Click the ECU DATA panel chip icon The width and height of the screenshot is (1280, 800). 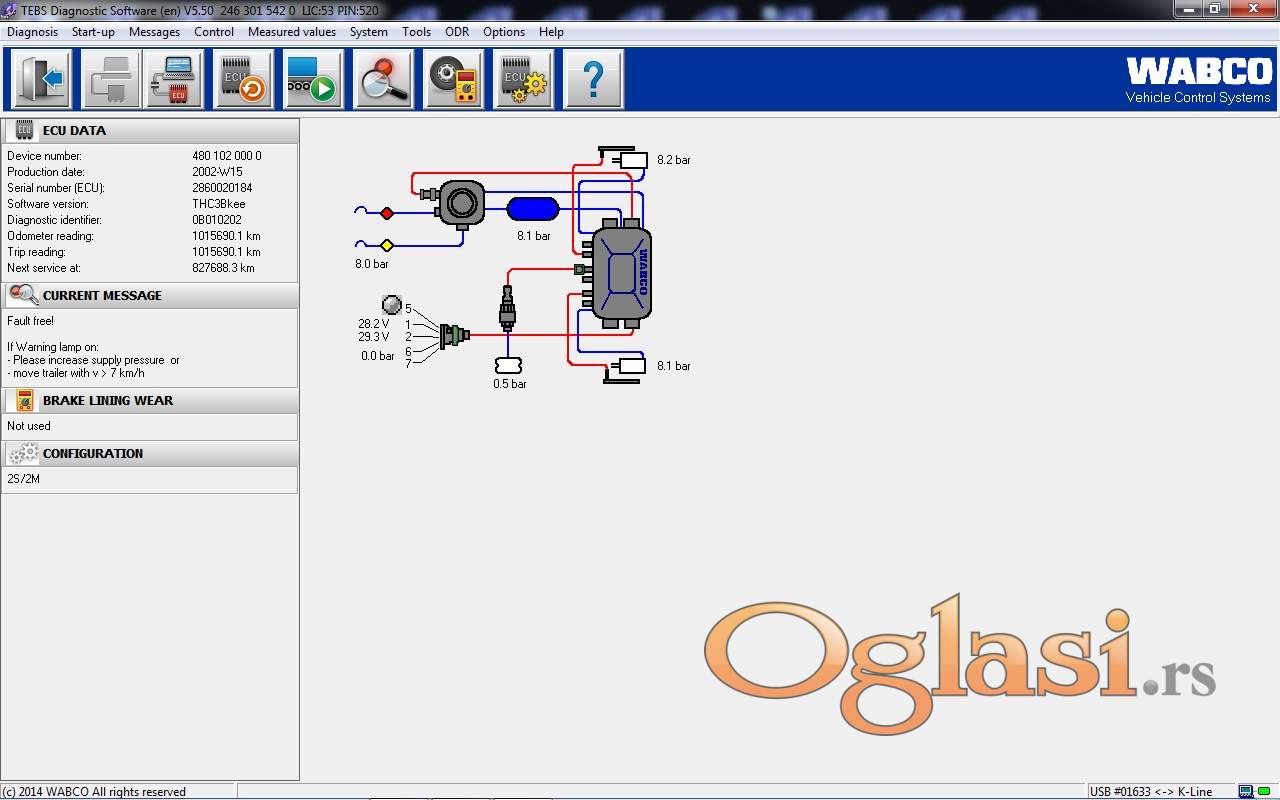[x=24, y=130]
